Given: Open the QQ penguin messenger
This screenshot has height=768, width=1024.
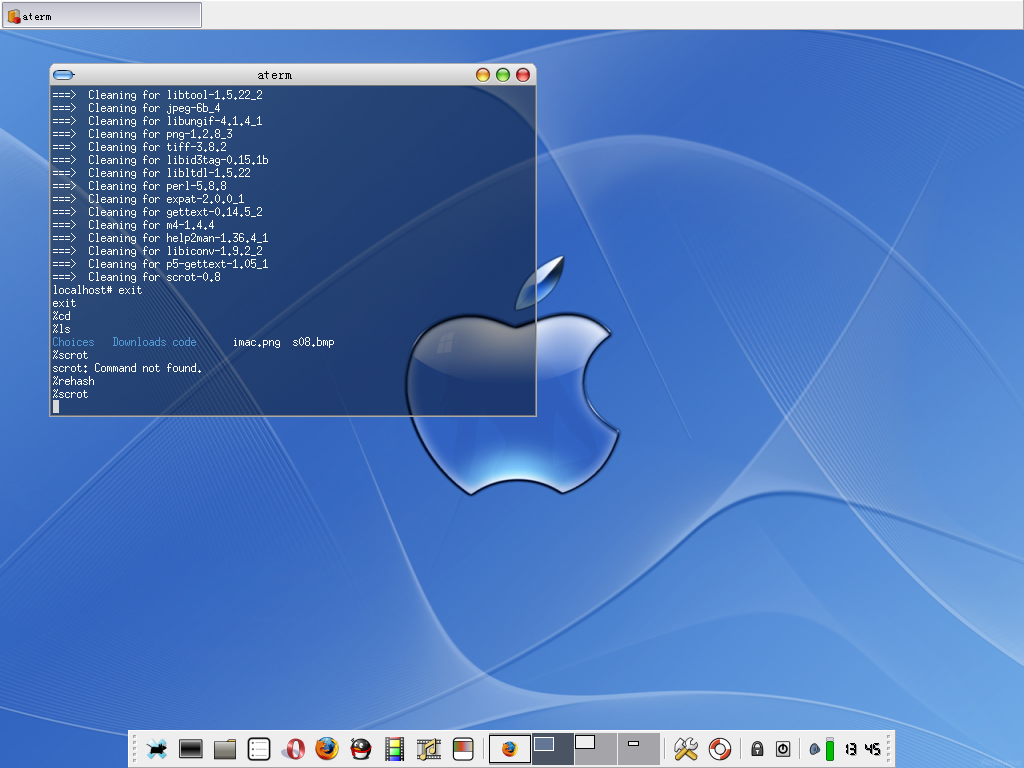Looking at the screenshot, I should [360, 748].
